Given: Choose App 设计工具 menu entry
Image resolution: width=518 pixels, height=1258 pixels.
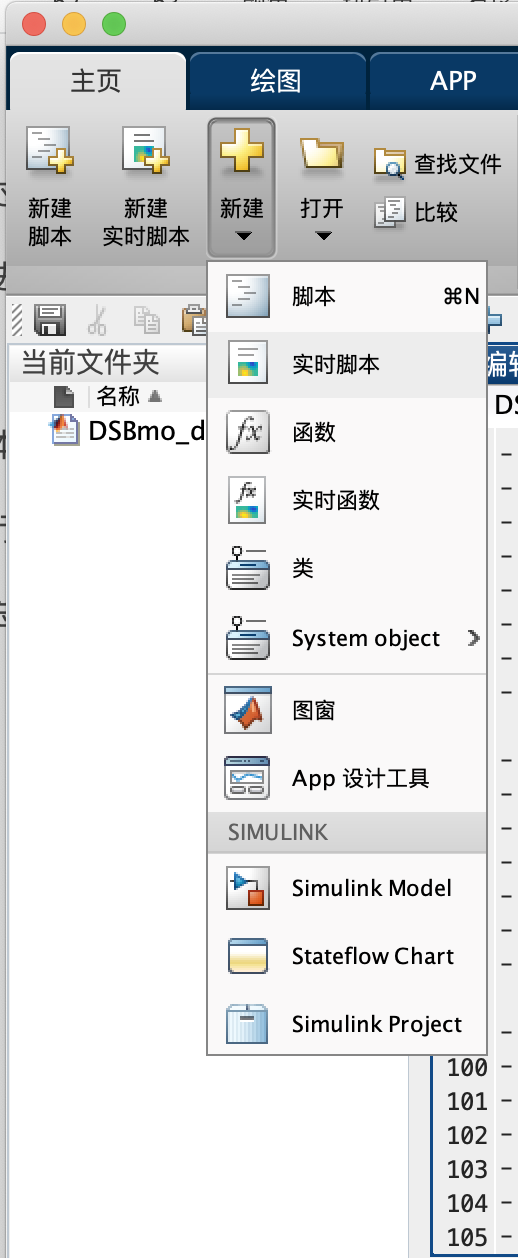Looking at the screenshot, I should (347, 778).
